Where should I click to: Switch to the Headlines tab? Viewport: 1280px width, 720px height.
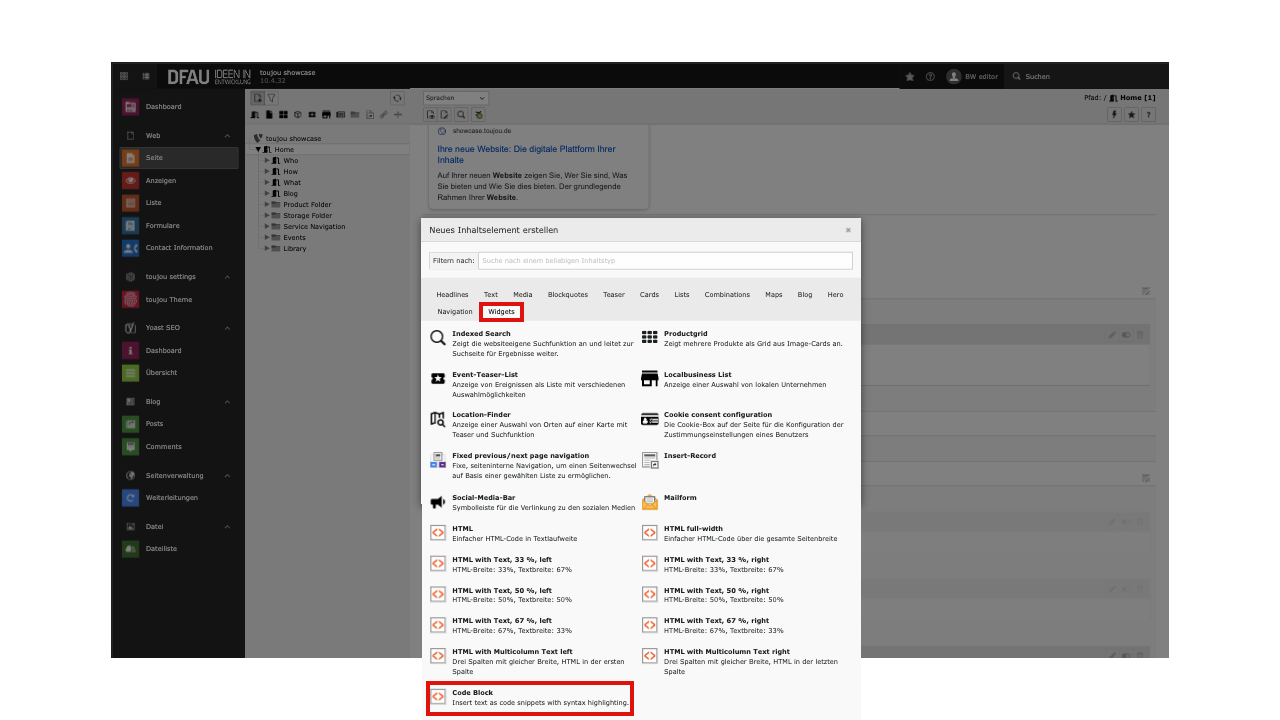(x=452, y=295)
